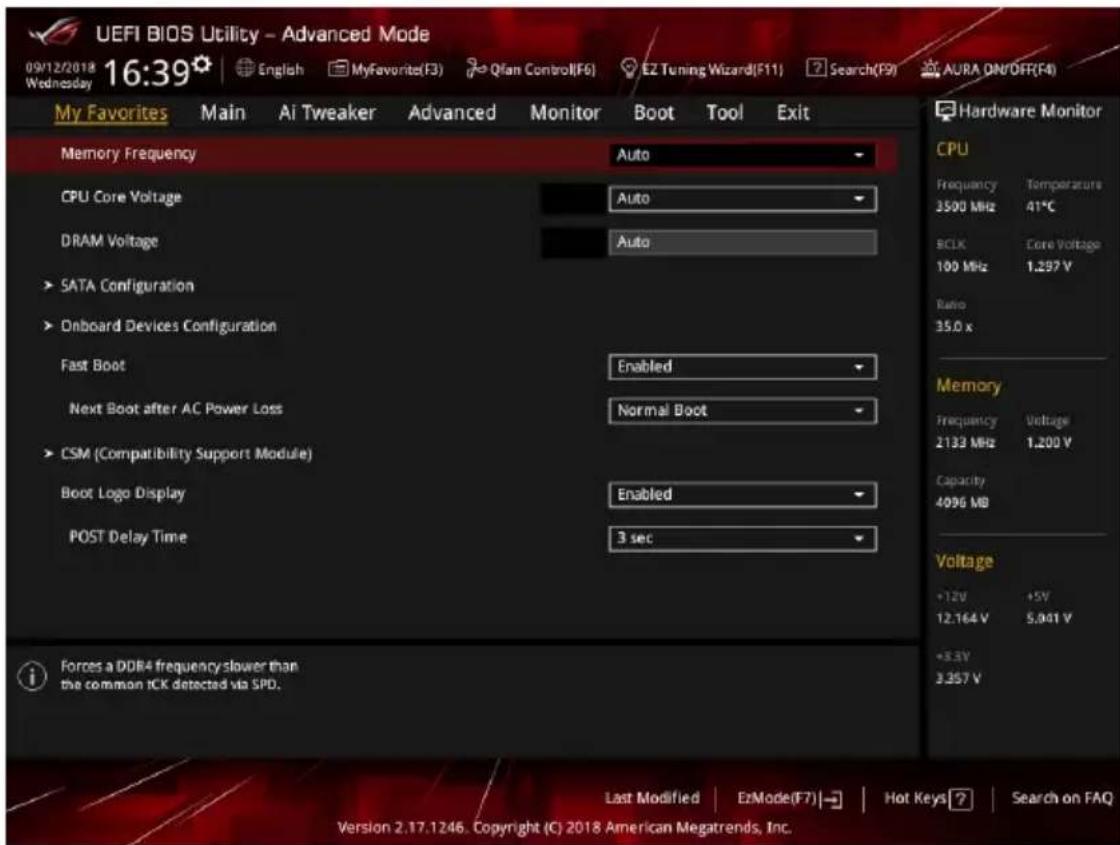This screenshot has width=1120, height=845.
Task: Click the CPU frequency 3500 MHz value
Action: [x=965, y=207]
